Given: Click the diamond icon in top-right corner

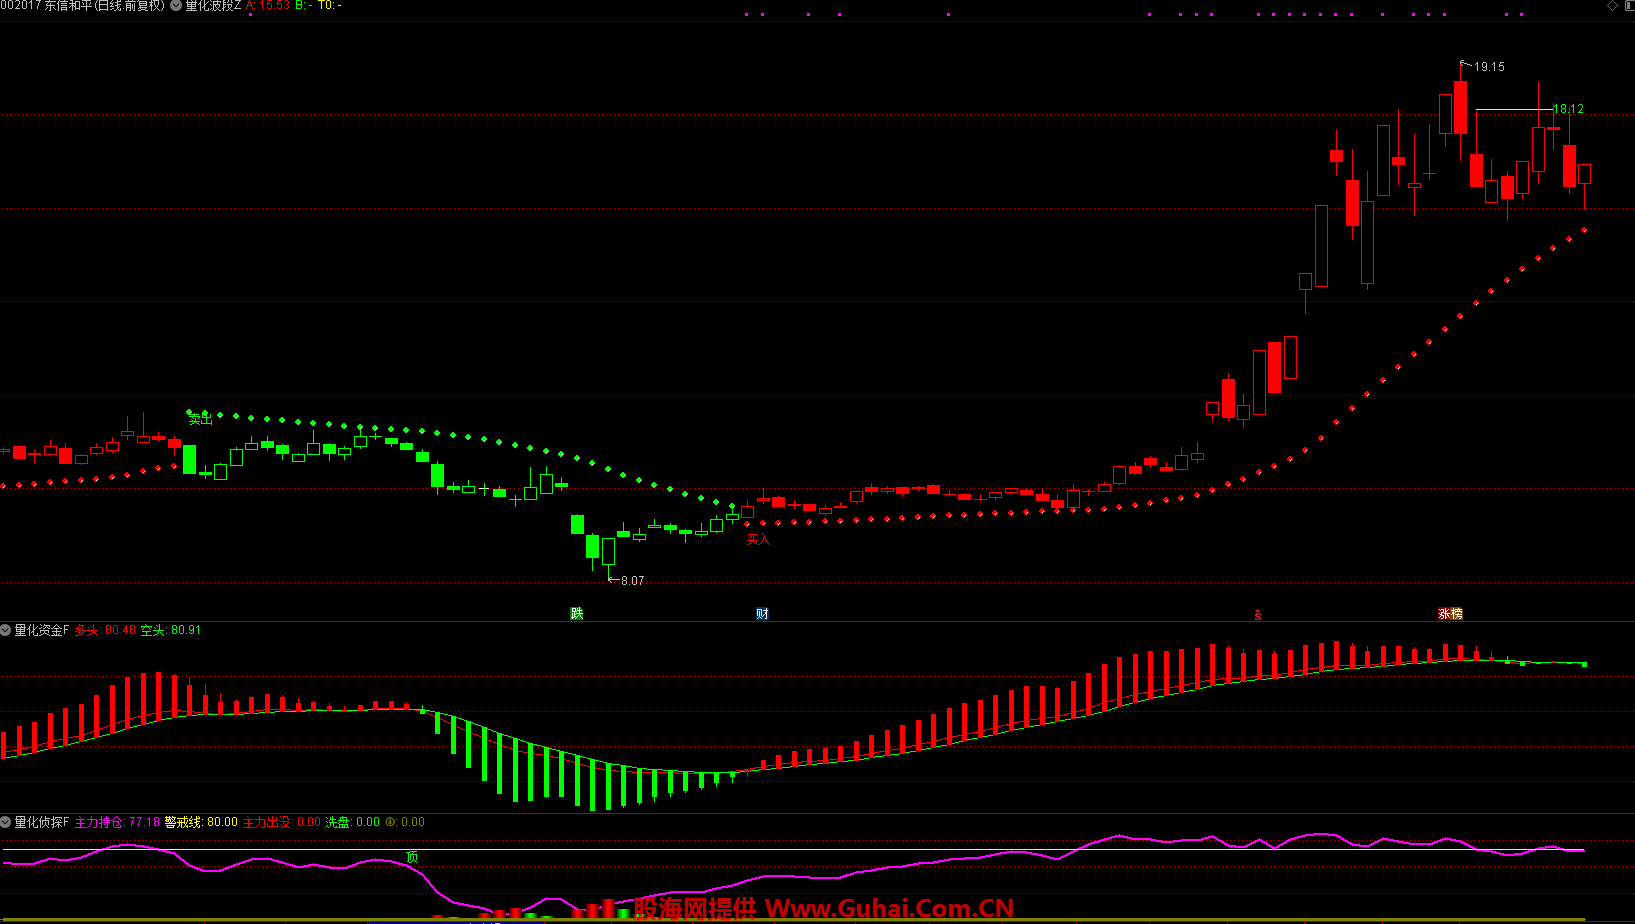Looking at the screenshot, I should tap(1612, 5).
